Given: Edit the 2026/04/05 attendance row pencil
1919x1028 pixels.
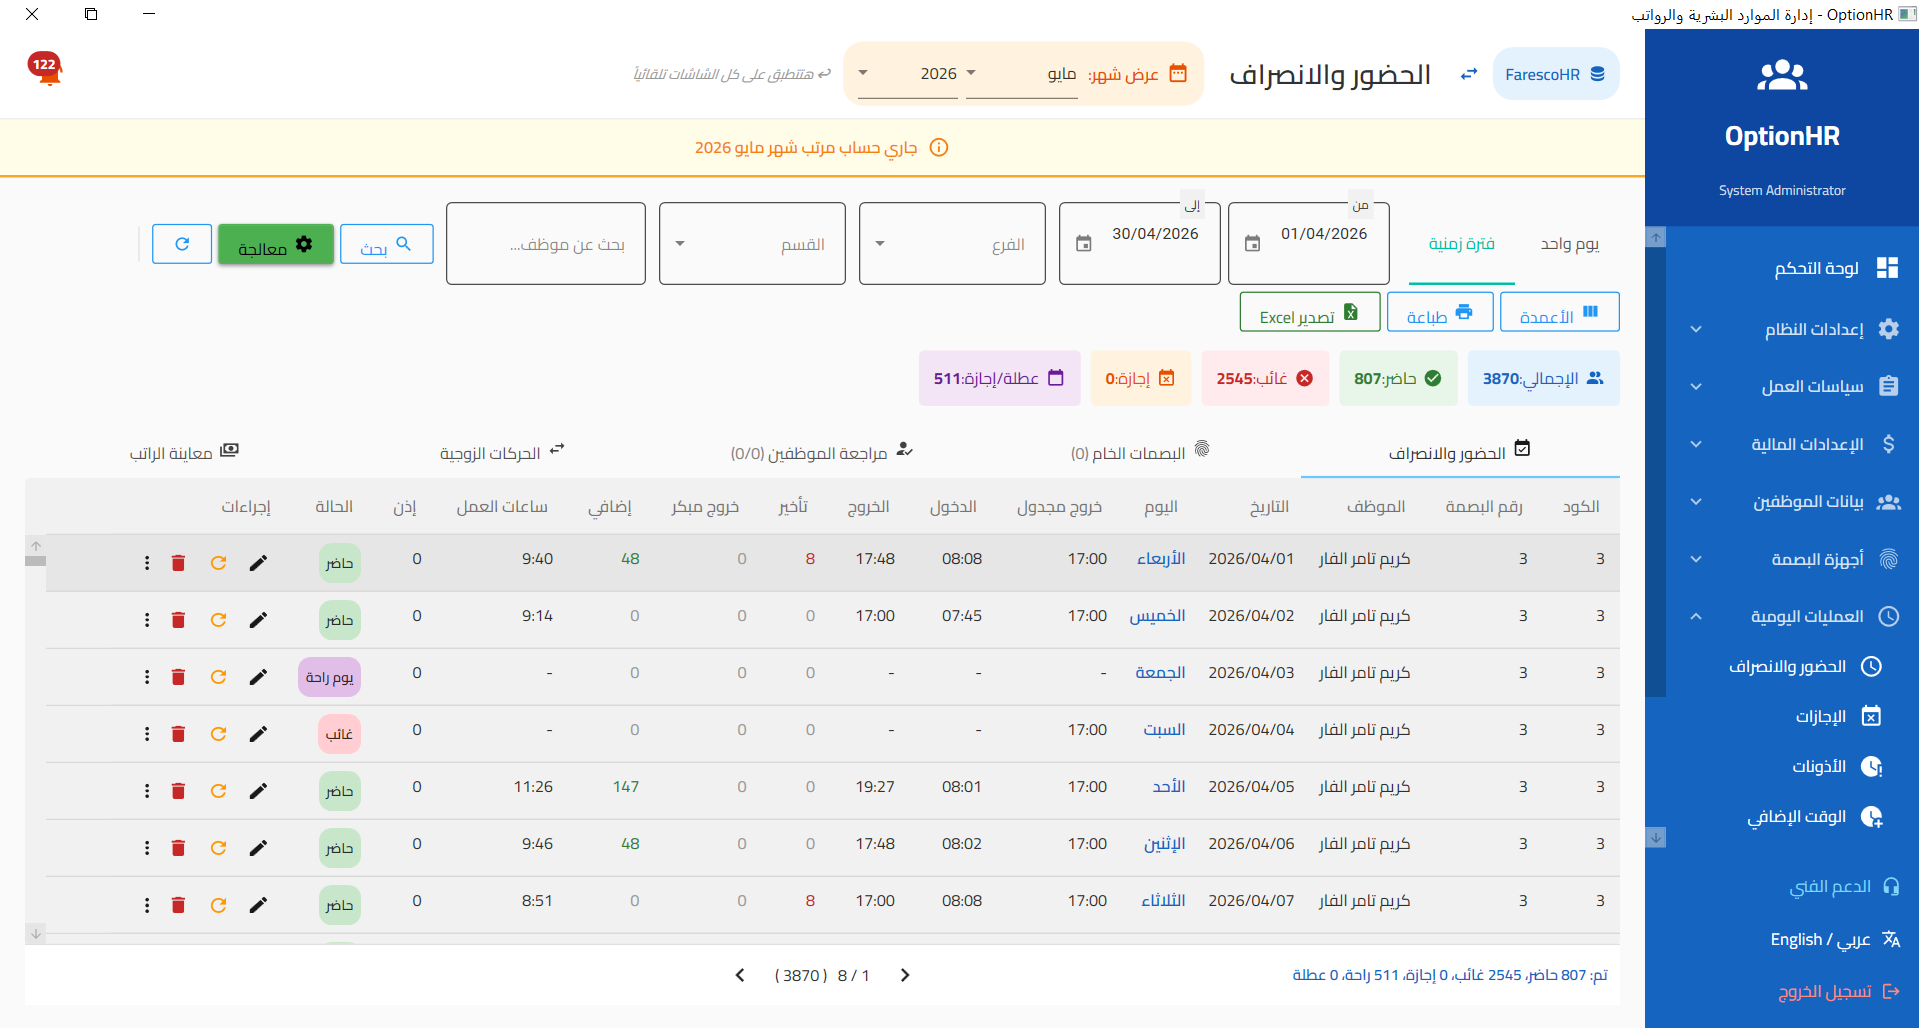Looking at the screenshot, I should tap(258, 791).
